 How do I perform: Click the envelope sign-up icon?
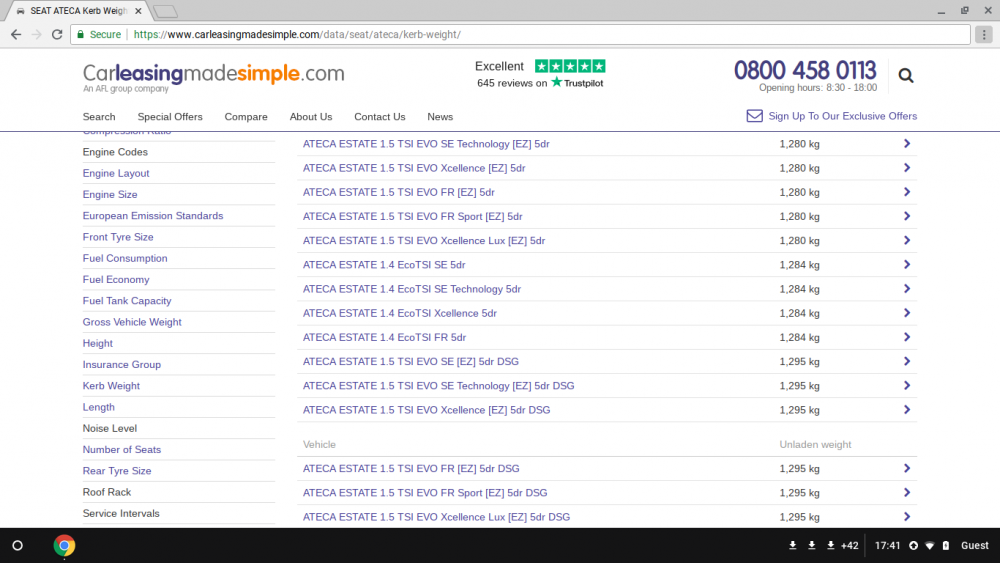click(x=754, y=116)
